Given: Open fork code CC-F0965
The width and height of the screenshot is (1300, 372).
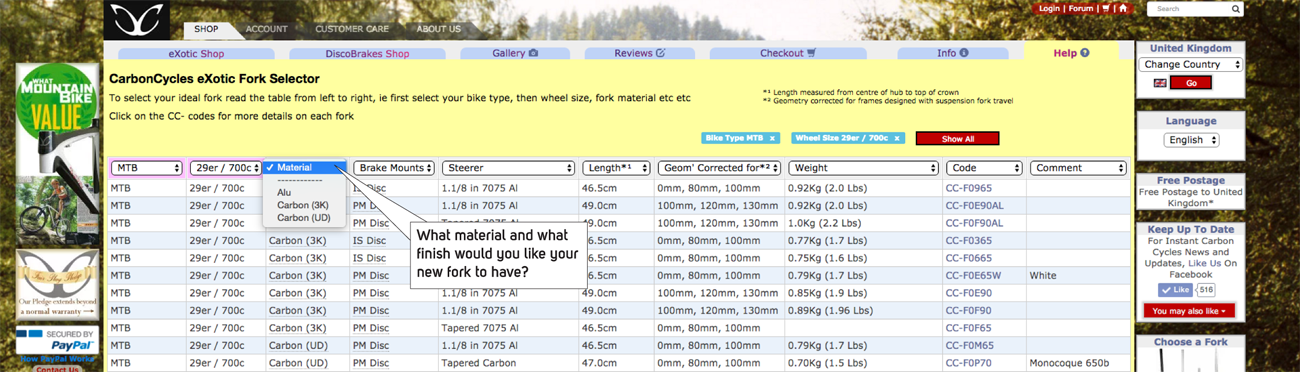Looking at the screenshot, I should click(969, 188).
